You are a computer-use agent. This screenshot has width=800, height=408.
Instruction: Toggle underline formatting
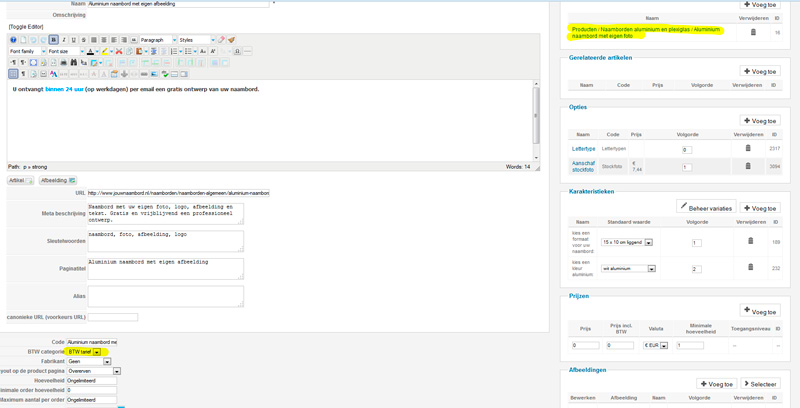point(73,40)
